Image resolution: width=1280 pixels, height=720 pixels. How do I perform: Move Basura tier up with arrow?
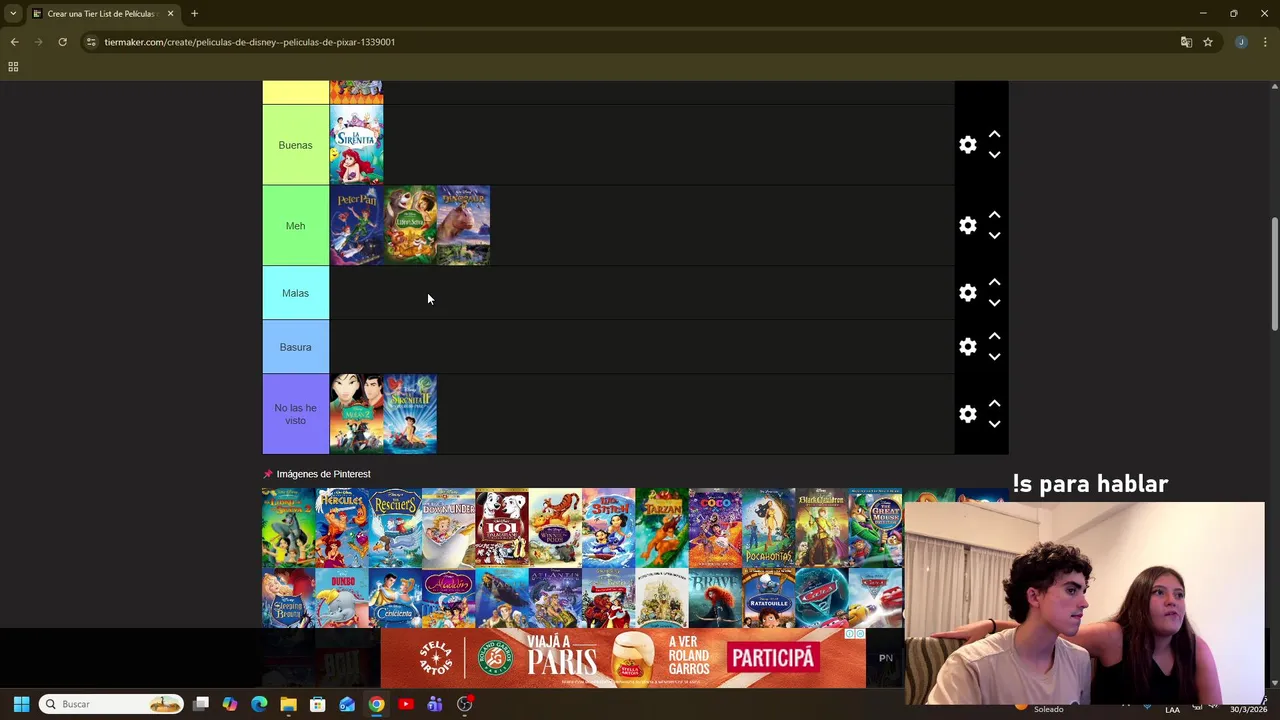point(994,336)
